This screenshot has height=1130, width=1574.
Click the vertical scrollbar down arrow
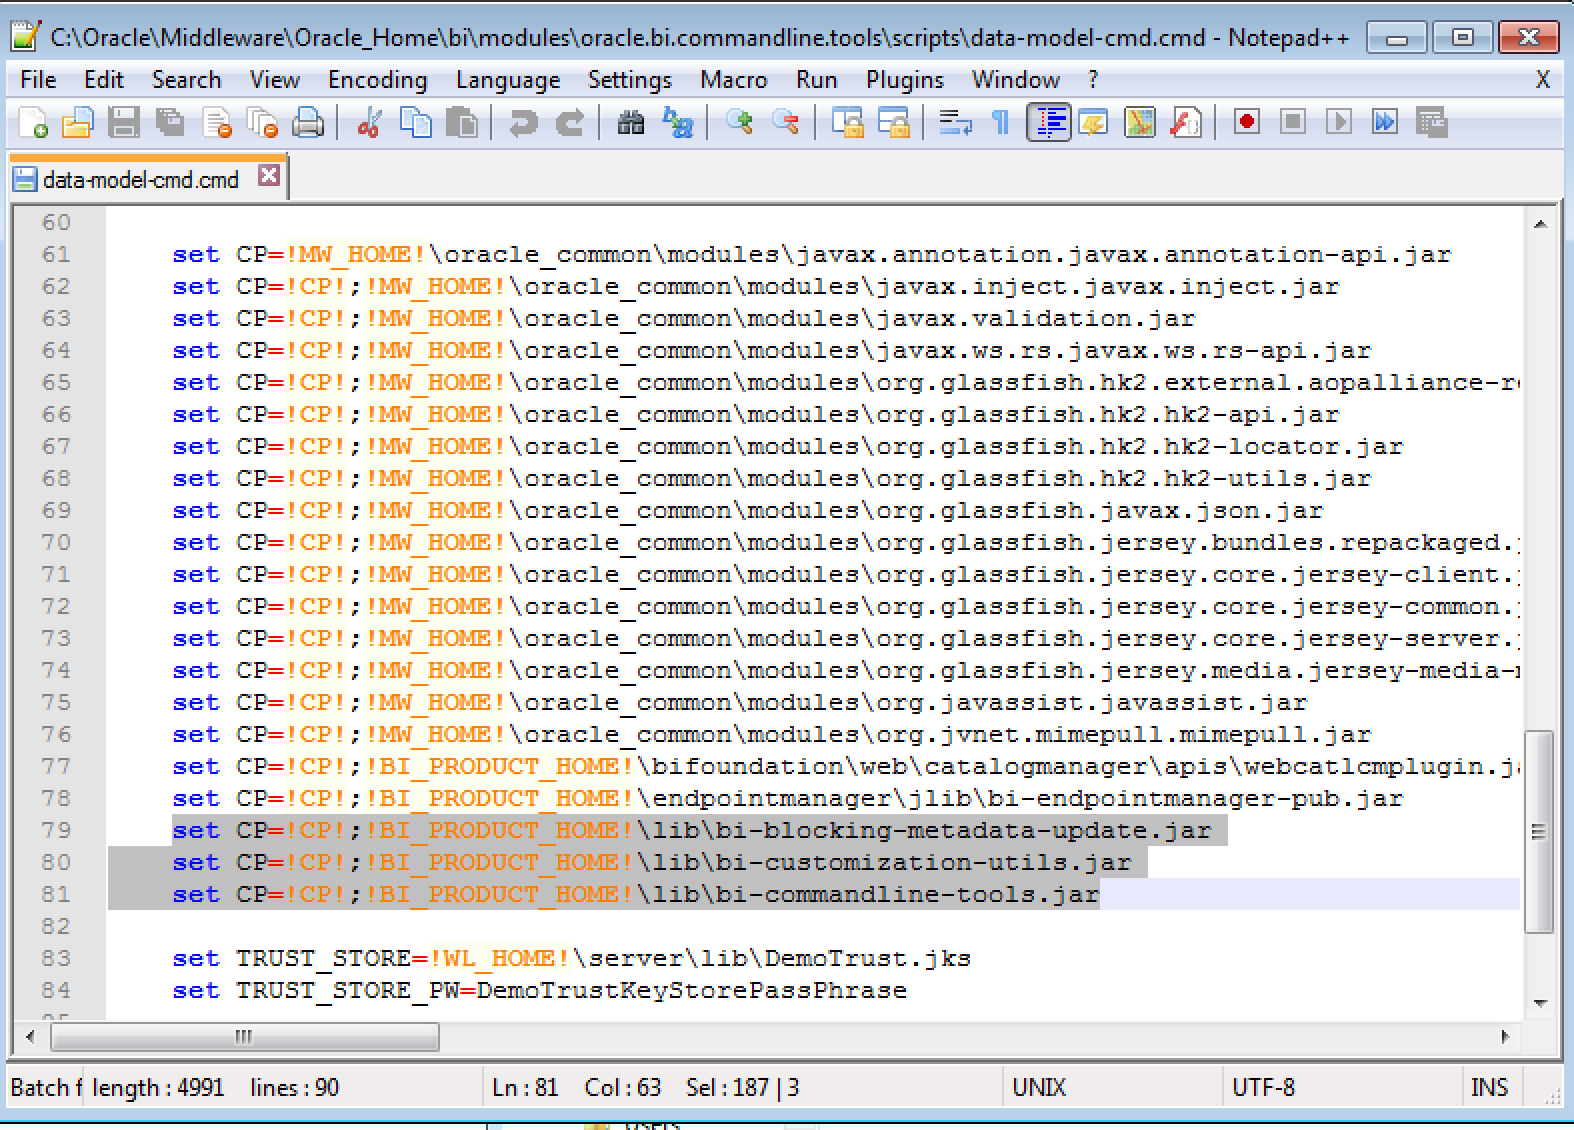[x=1540, y=1003]
